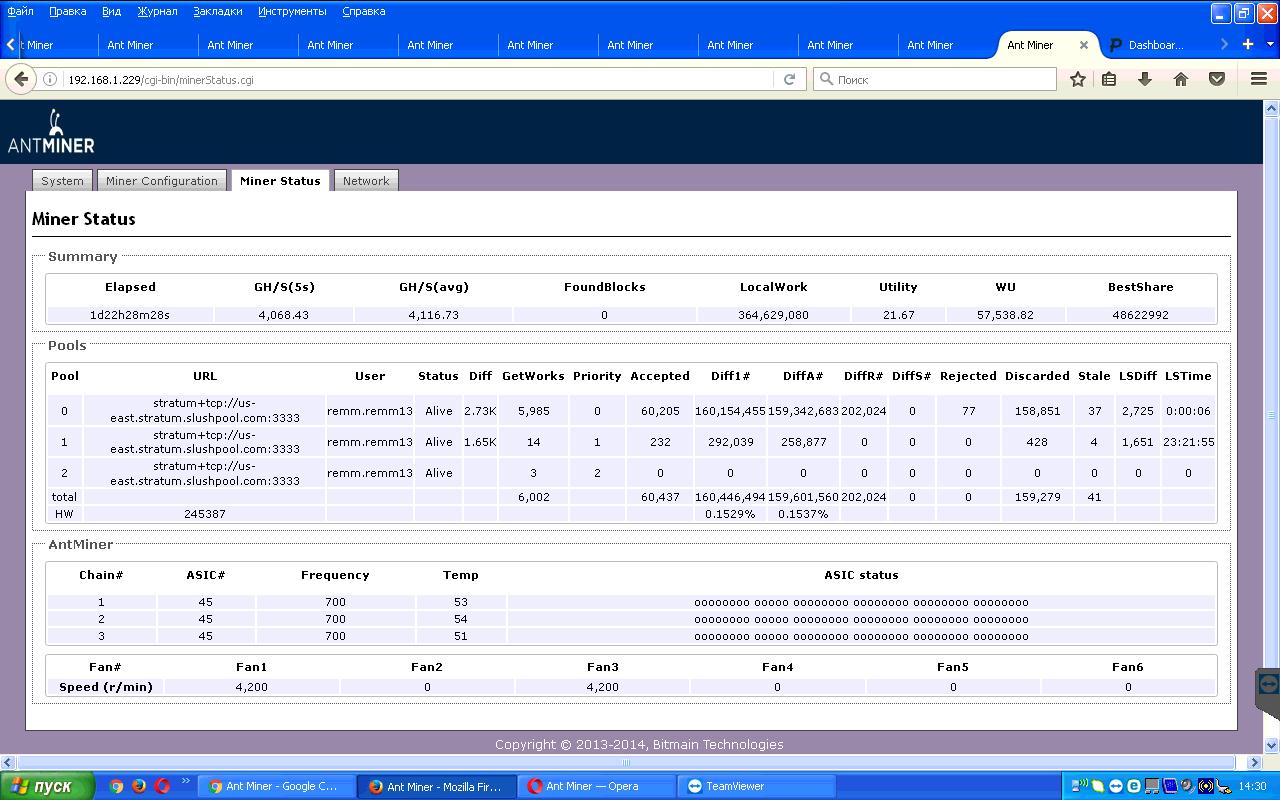This screenshot has width=1280, height=800.
Task: Open TeamViewer from the taskbar
Action: tap(757, 786)
